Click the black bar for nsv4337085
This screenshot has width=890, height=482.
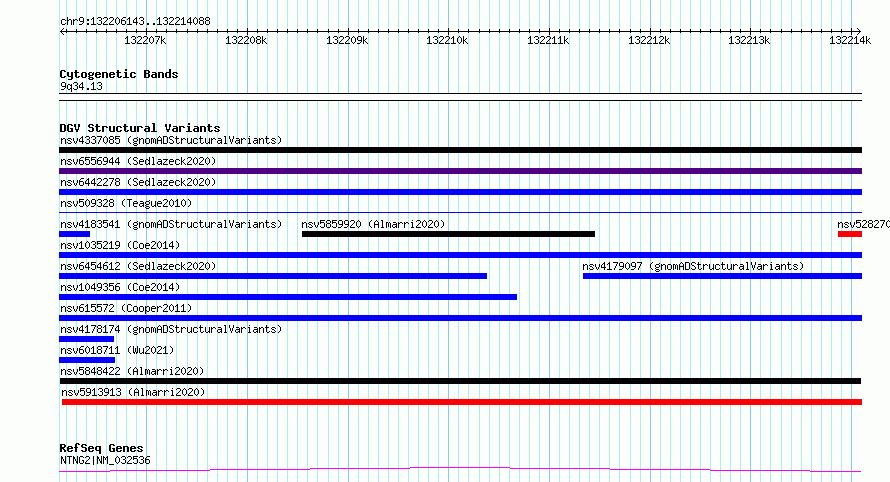(x=460, y=150)
